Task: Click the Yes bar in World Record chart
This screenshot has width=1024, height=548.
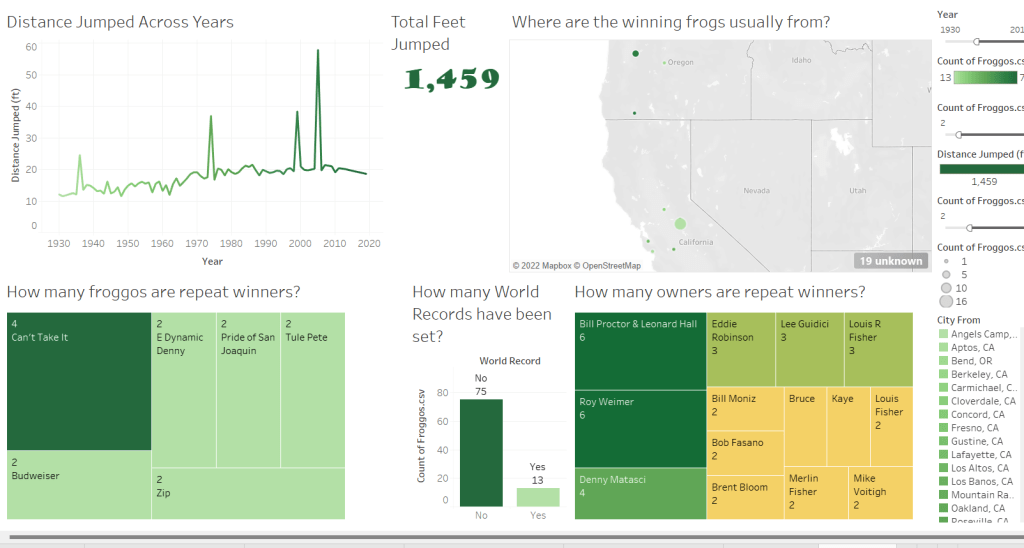Action: (538, 496)
